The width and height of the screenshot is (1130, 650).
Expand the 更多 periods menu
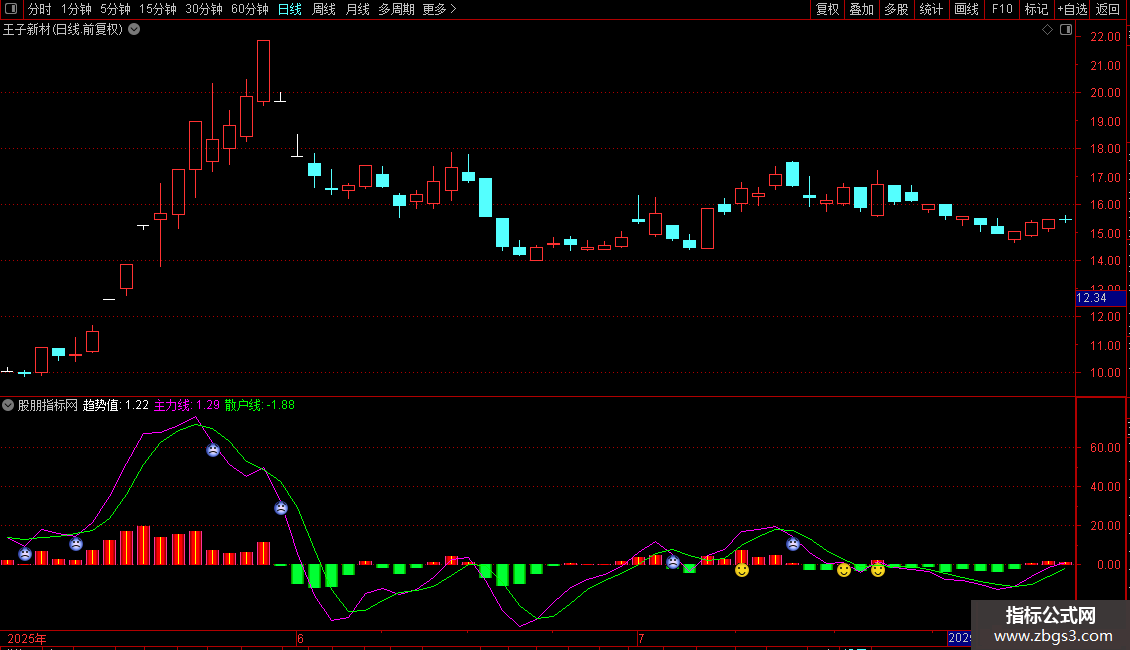click(439, 9)
